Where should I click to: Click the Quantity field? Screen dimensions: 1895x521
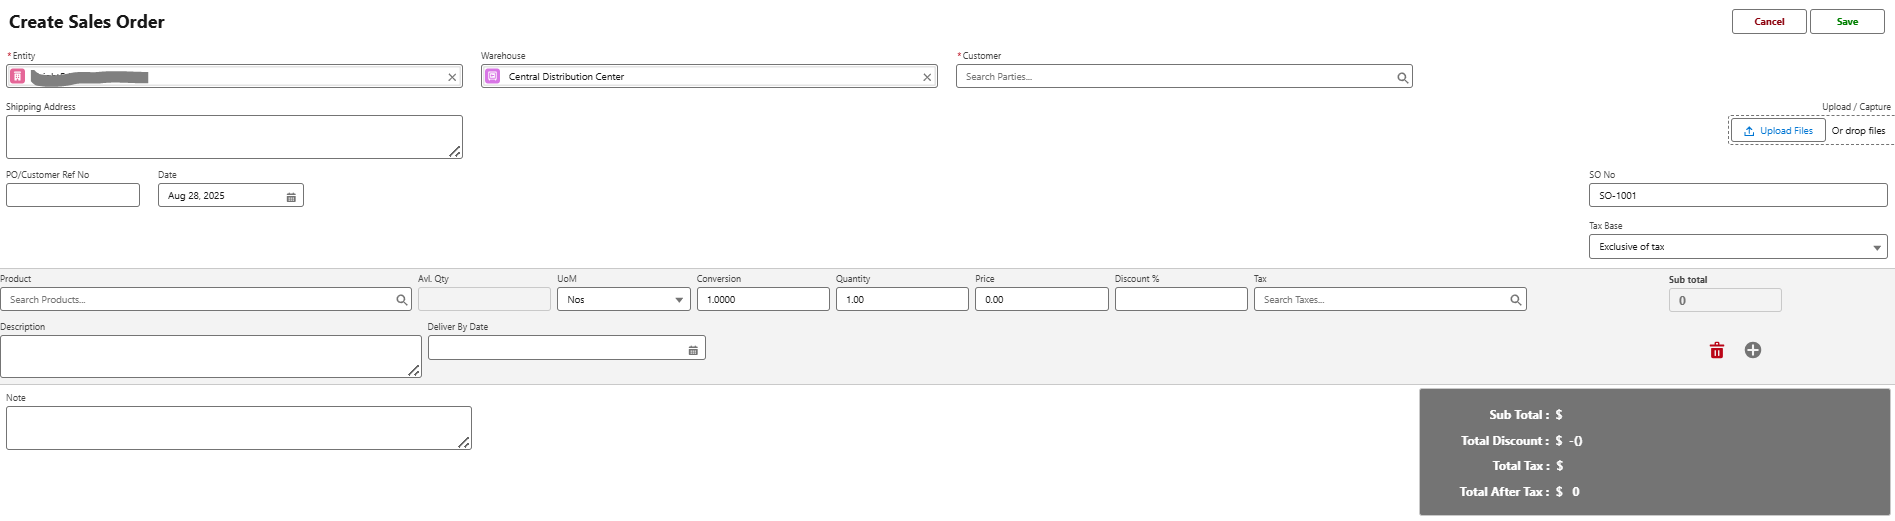902,299
